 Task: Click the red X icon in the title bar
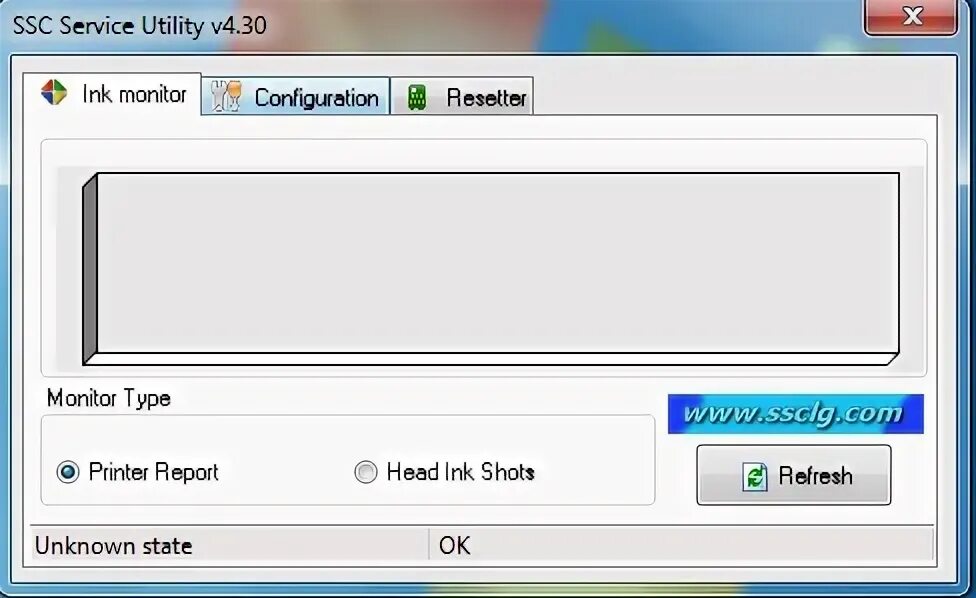pos(911,16)
